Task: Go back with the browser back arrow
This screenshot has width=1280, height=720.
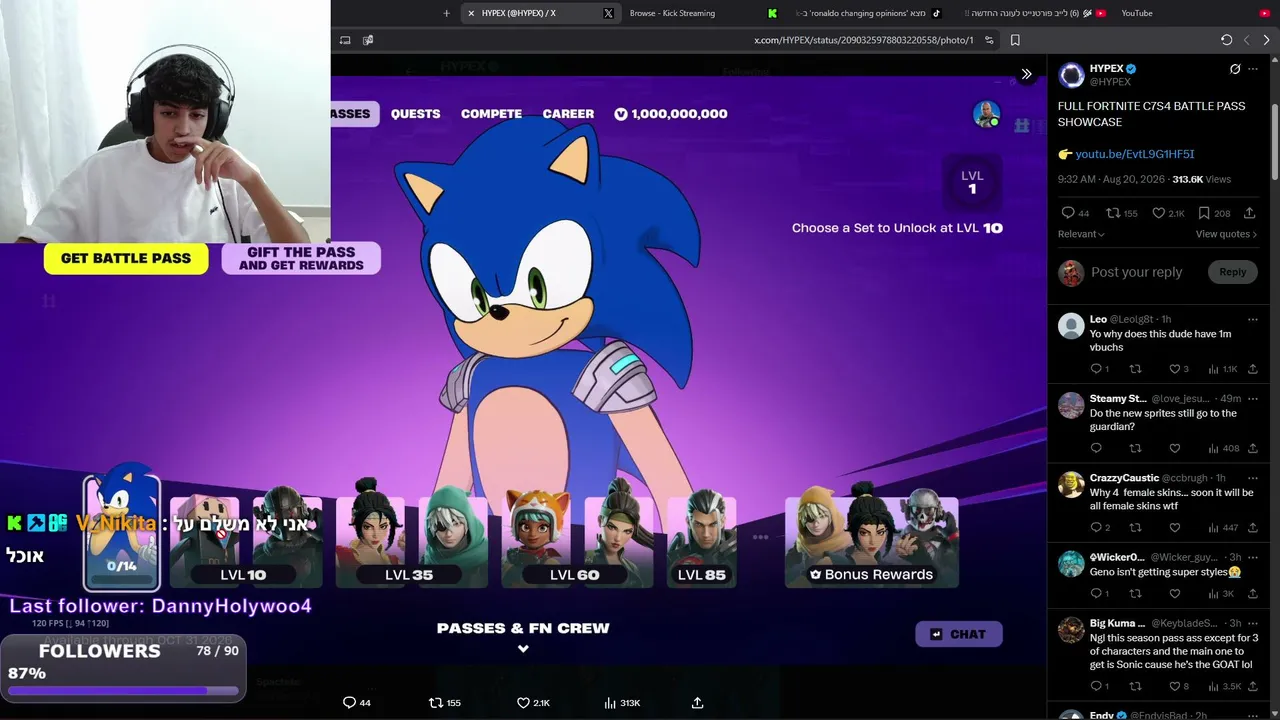Action: (1246, 40)
